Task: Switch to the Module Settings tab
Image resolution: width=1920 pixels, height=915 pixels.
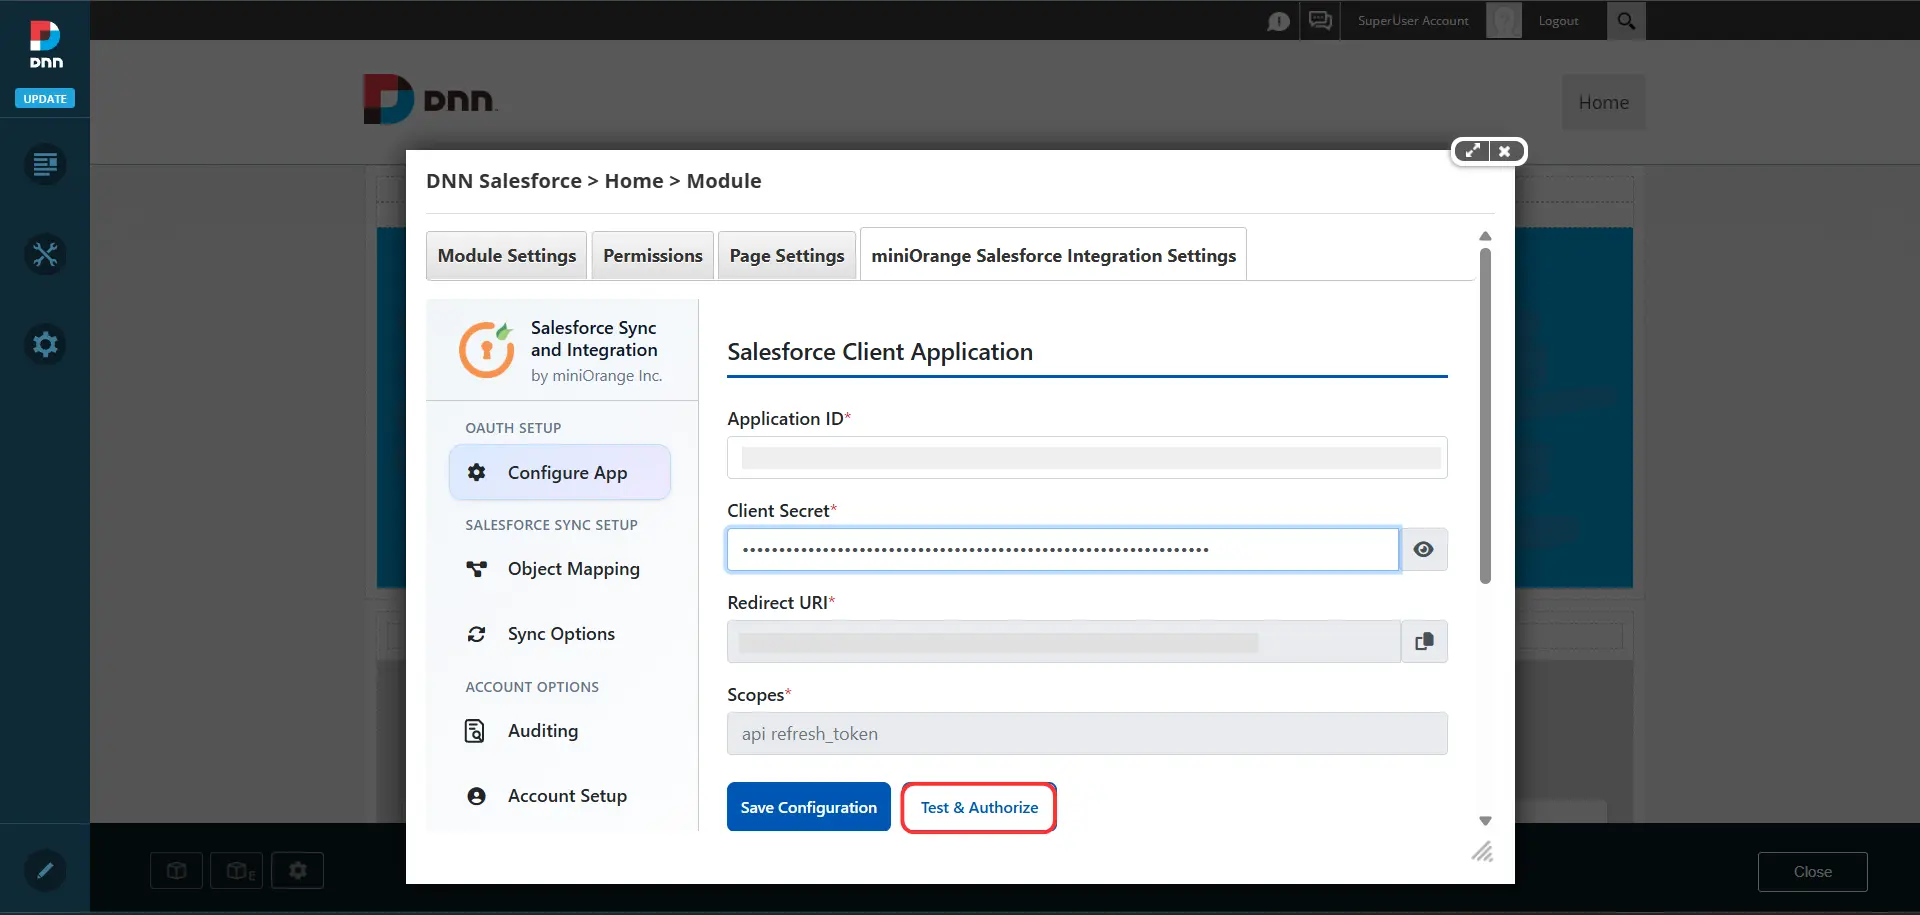Action: [x=507, y=255]
